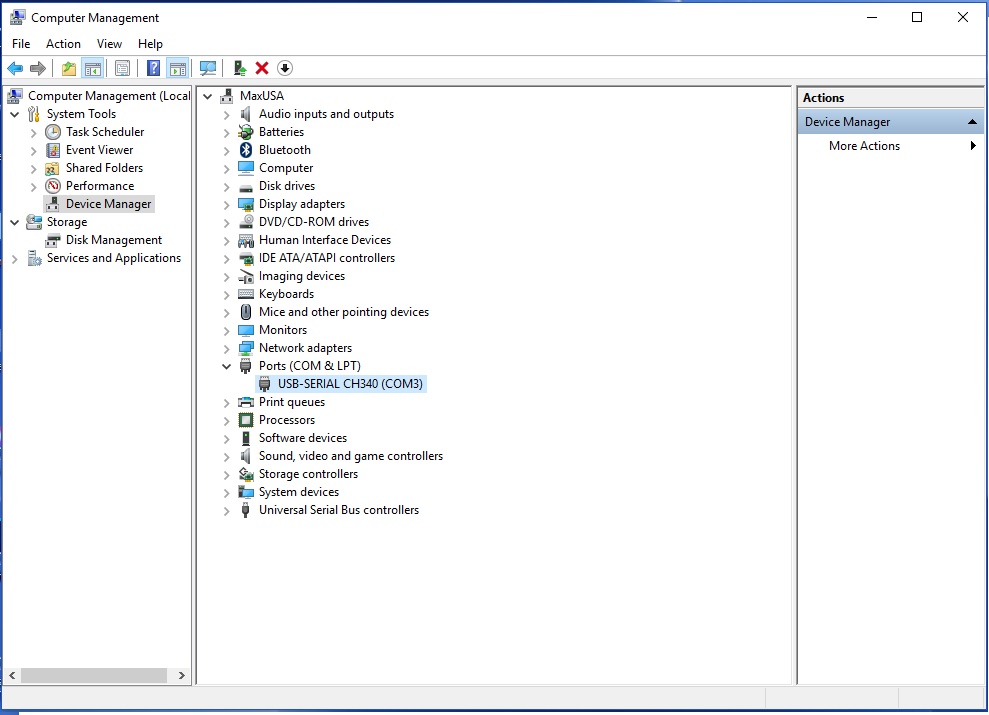Click Update device driver toolbar icon
Viewport: 989px width, 715px height.
tap(240, 68)
